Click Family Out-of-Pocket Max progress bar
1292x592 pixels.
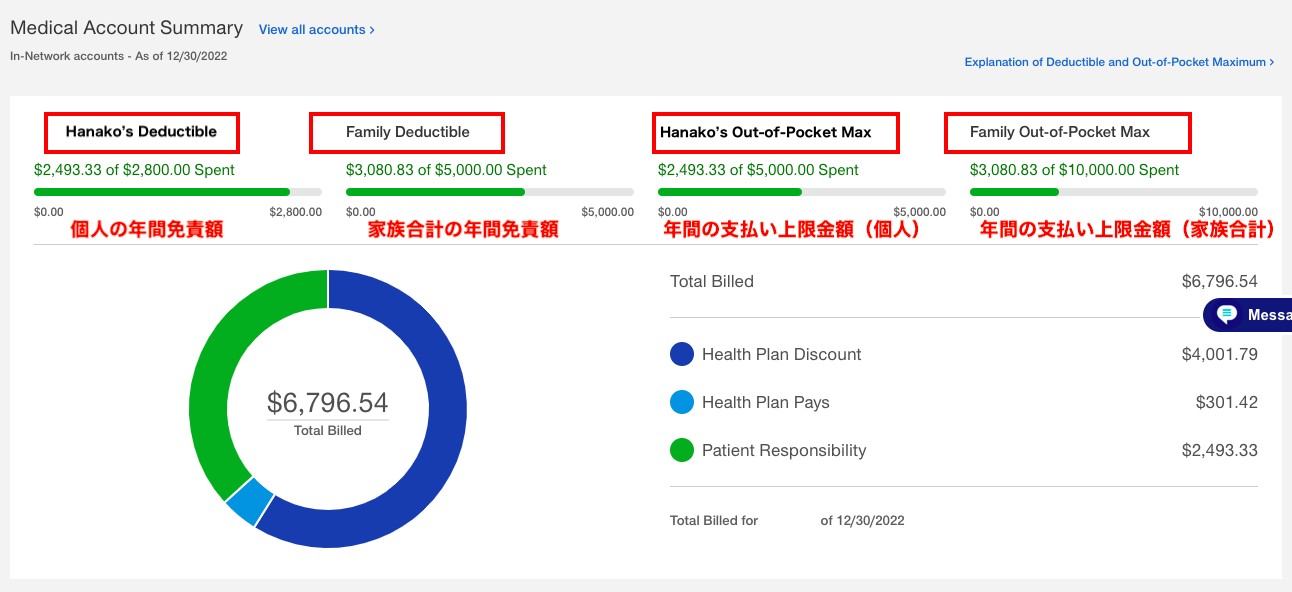[1114, 191]
